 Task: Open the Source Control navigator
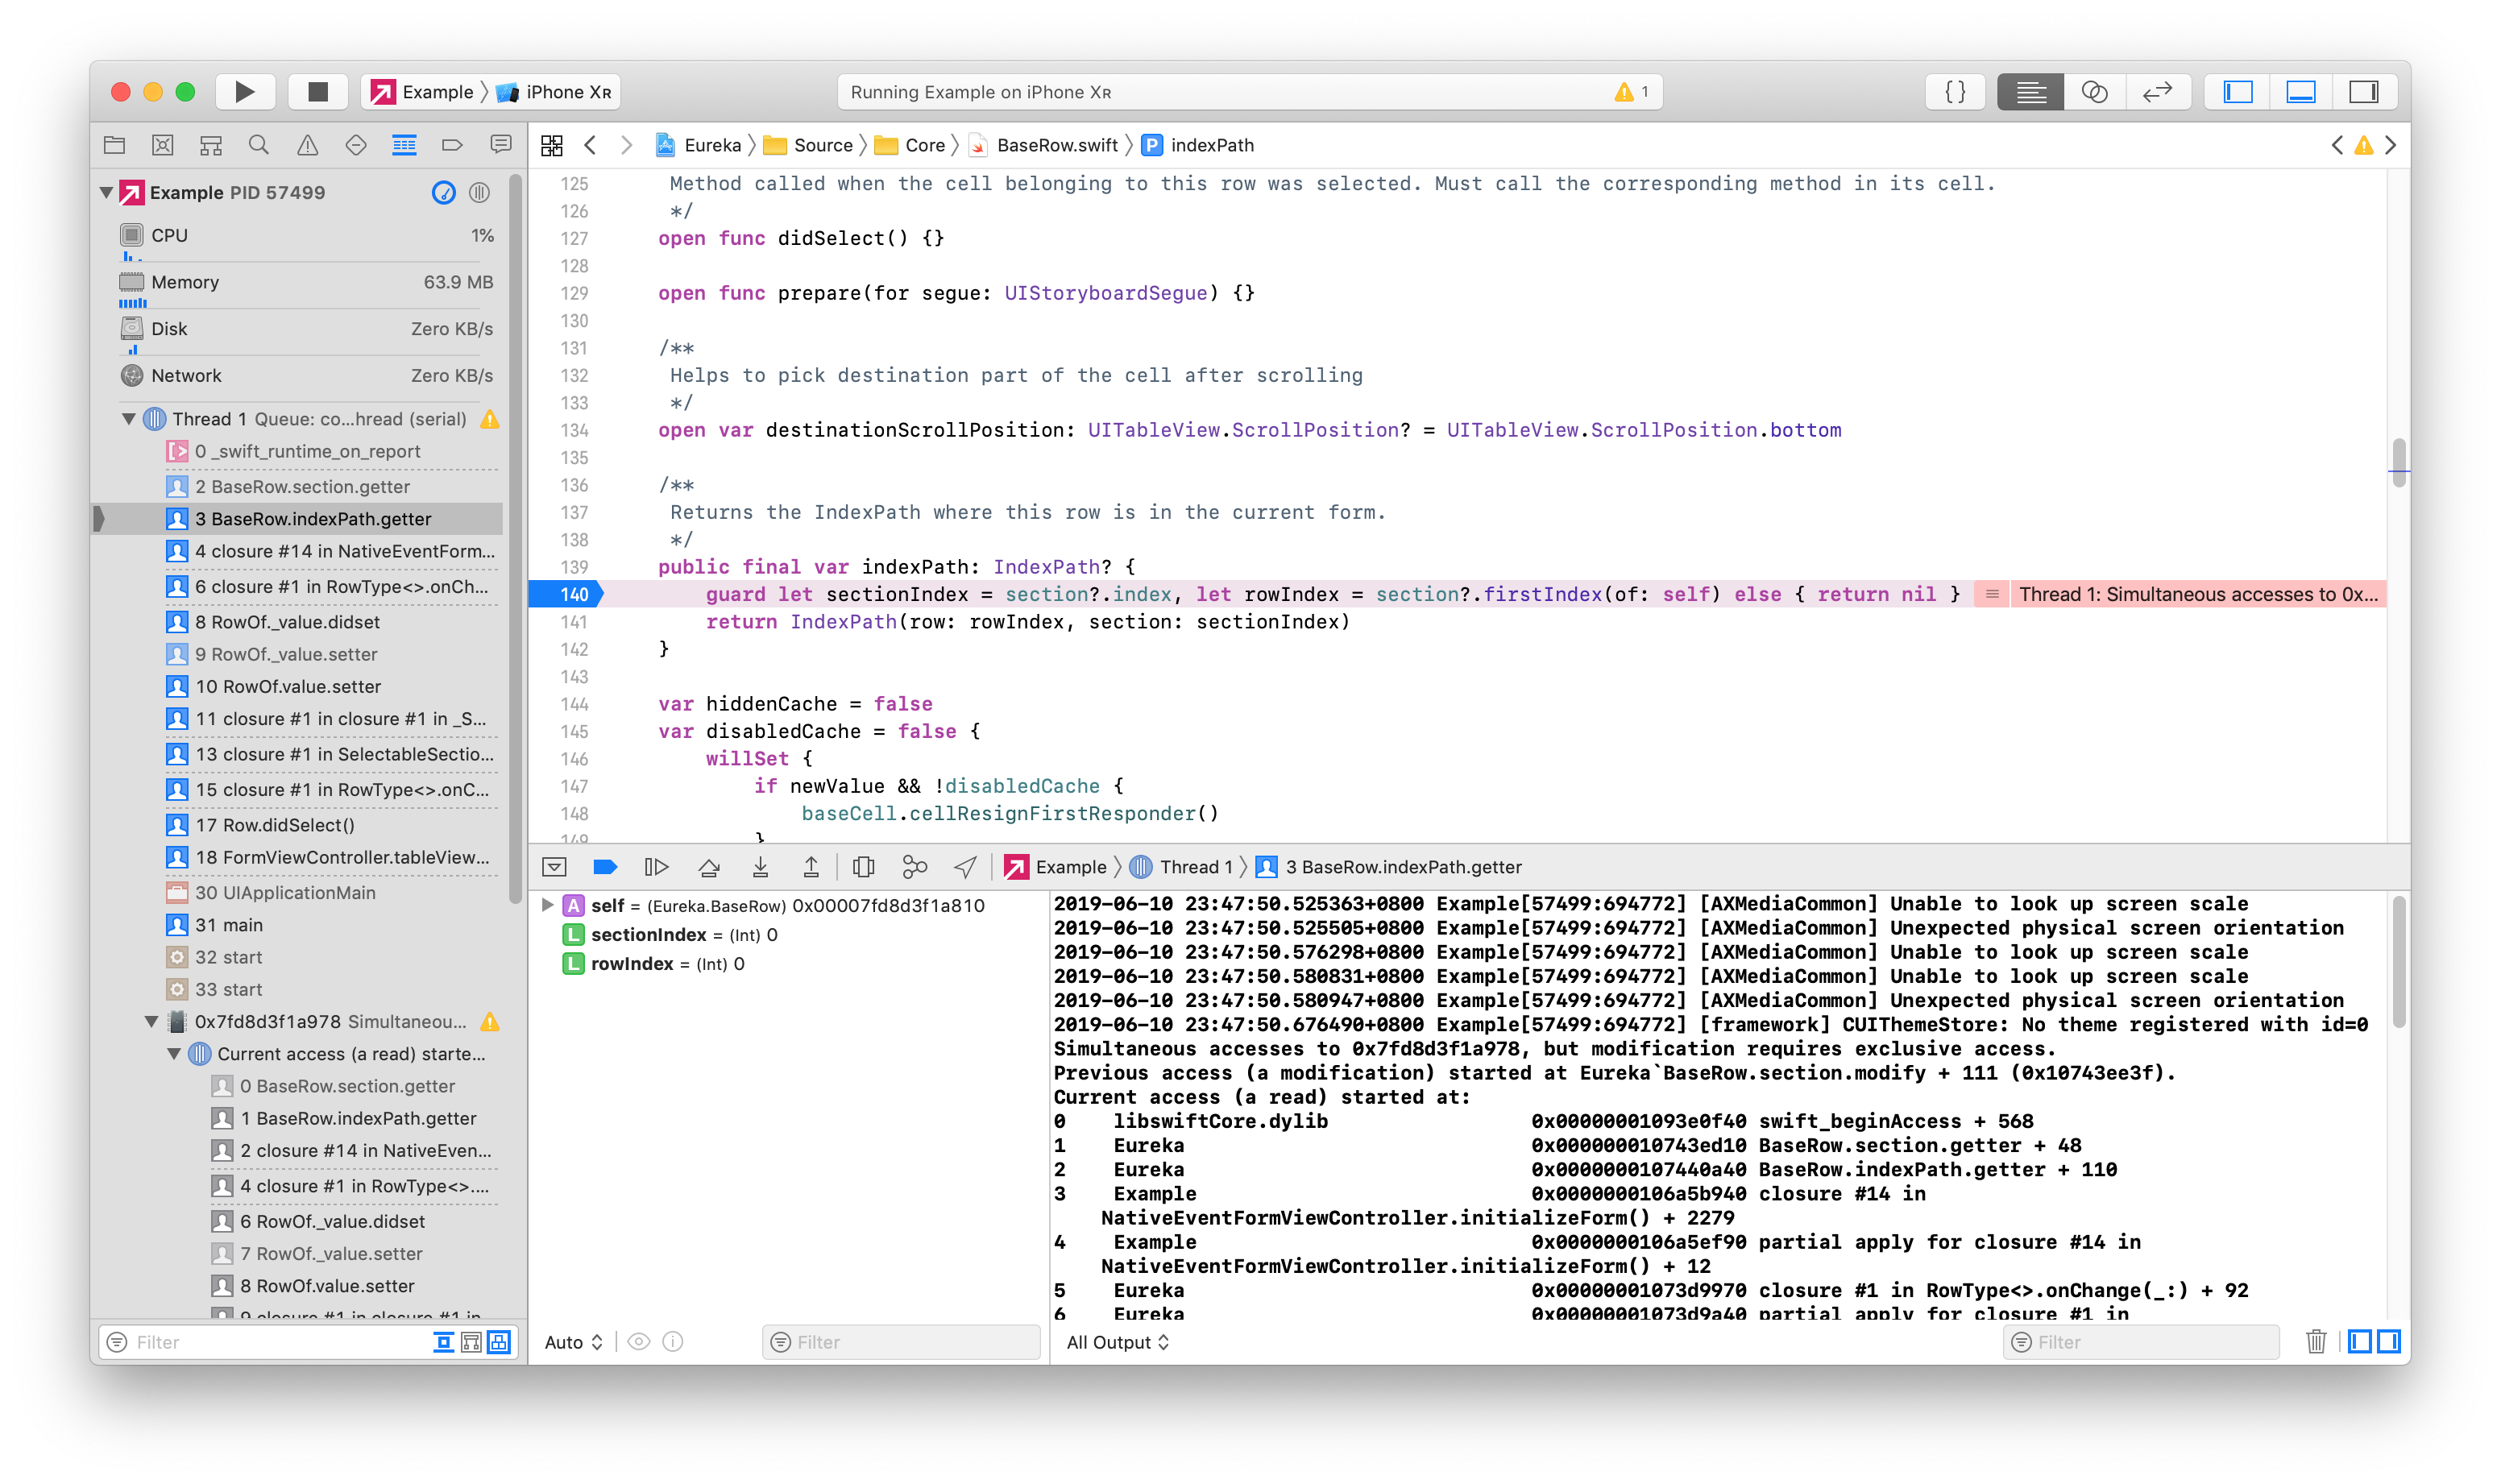point(163,144)
